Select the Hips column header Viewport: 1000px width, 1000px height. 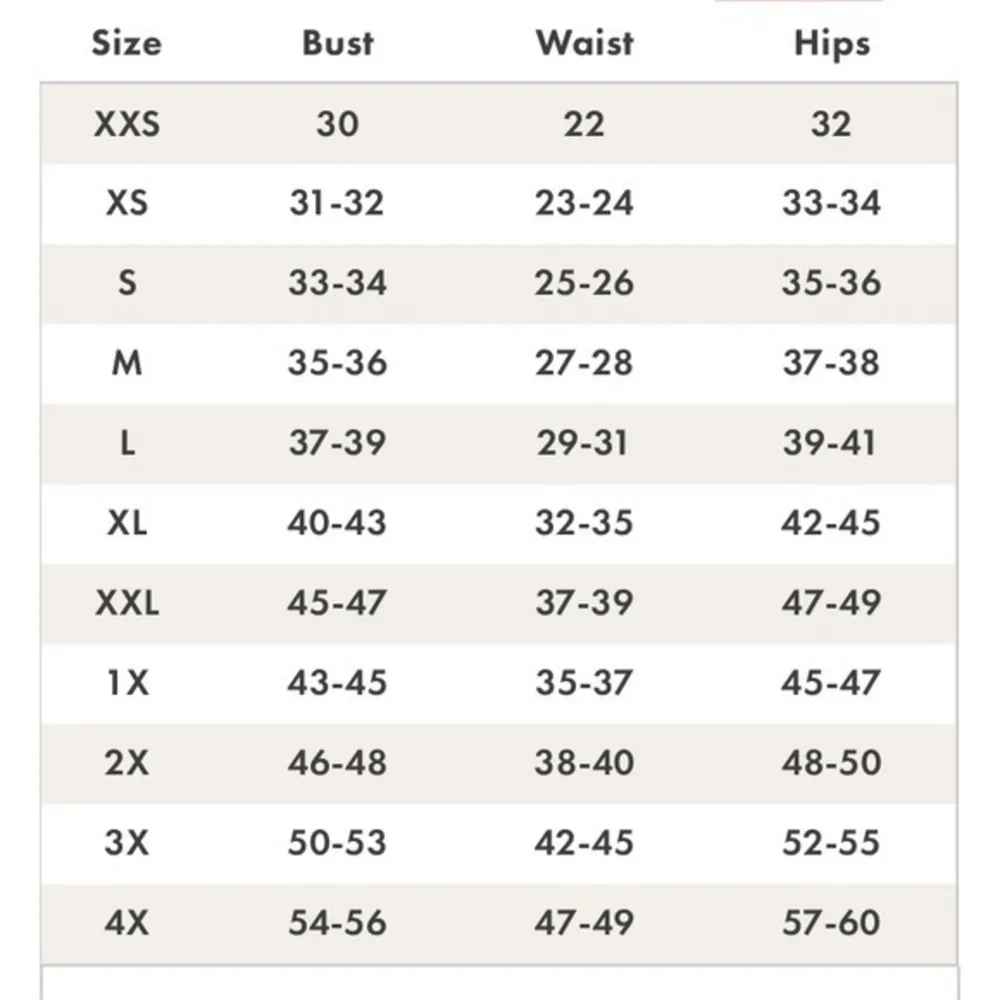pos(831,43)
